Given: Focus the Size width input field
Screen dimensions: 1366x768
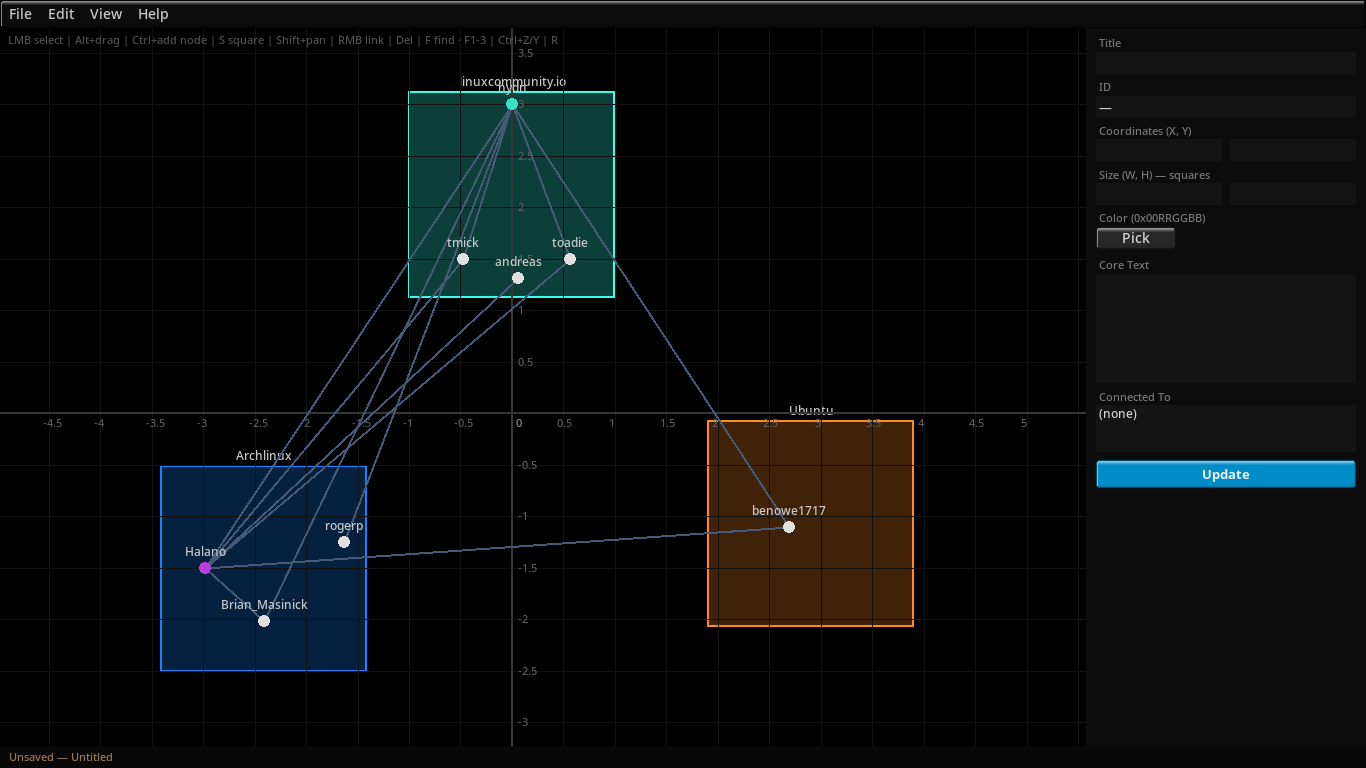Looking at the screenshot, I should click(x=1159, y=194).
